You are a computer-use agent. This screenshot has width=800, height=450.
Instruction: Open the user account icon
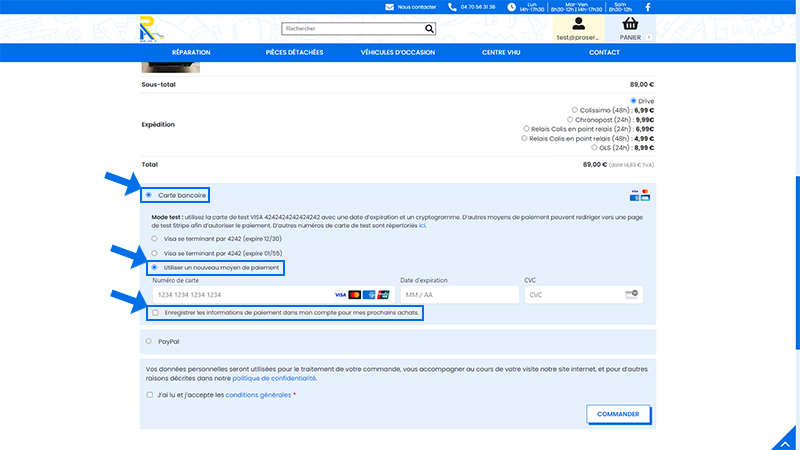578,23
